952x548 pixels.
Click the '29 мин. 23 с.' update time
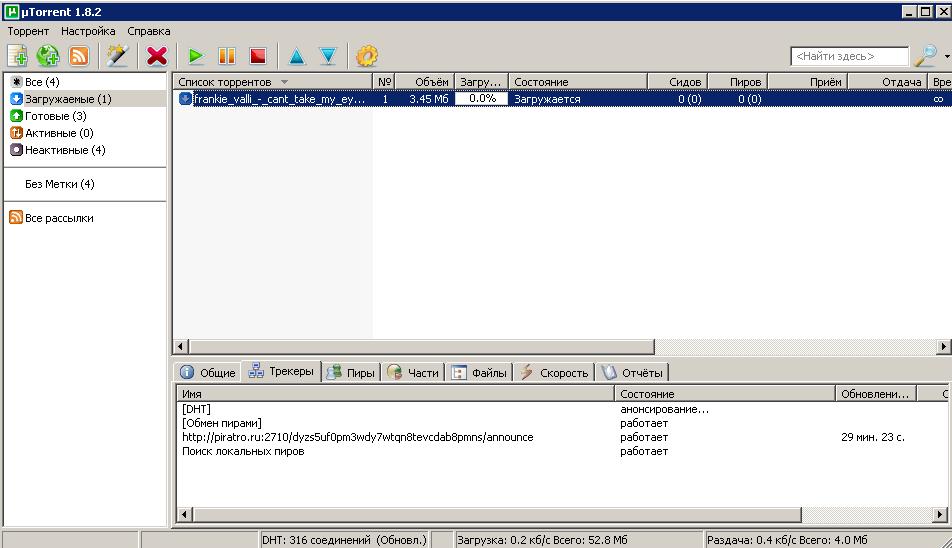[872, 437]
